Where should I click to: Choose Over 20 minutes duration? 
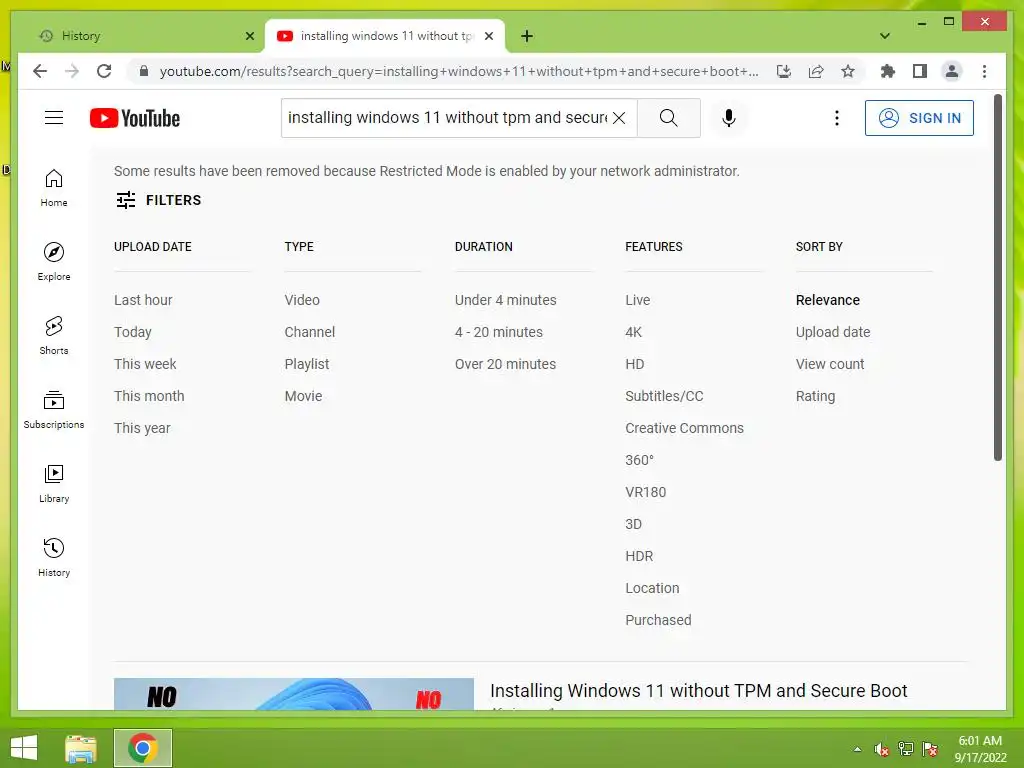[505, 364]
